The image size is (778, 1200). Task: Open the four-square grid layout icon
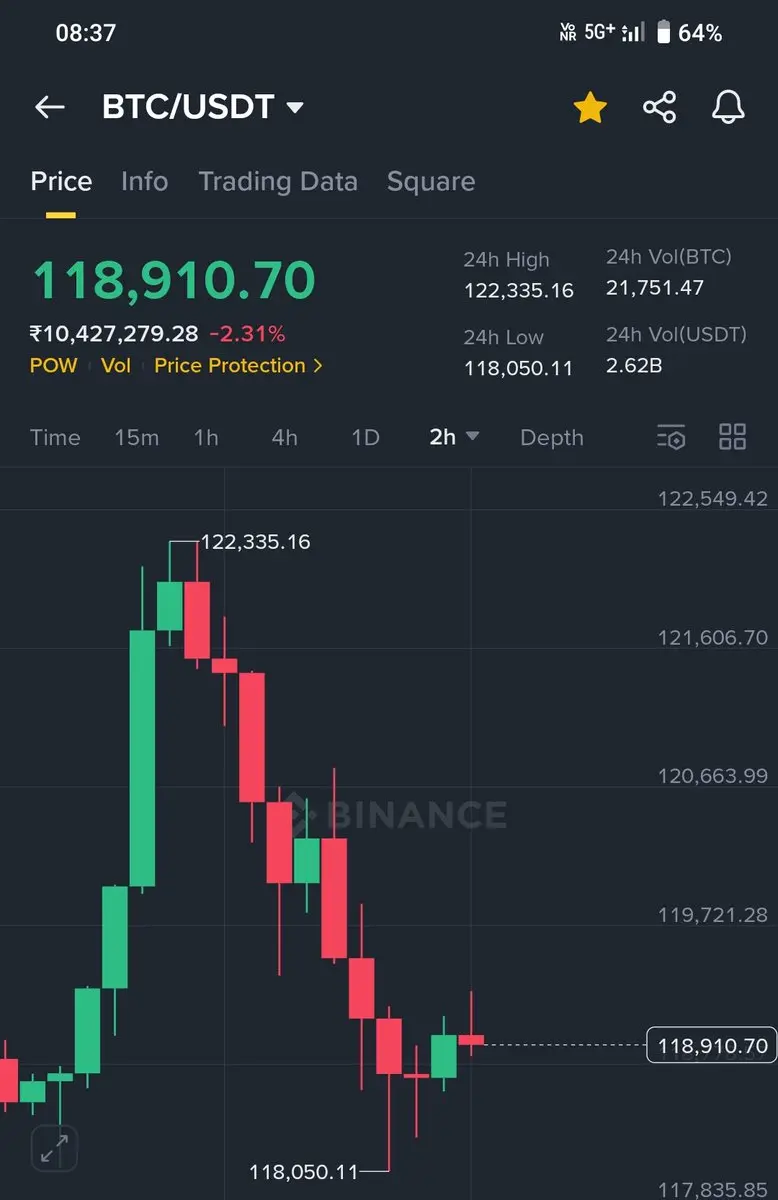click(733, 437)
